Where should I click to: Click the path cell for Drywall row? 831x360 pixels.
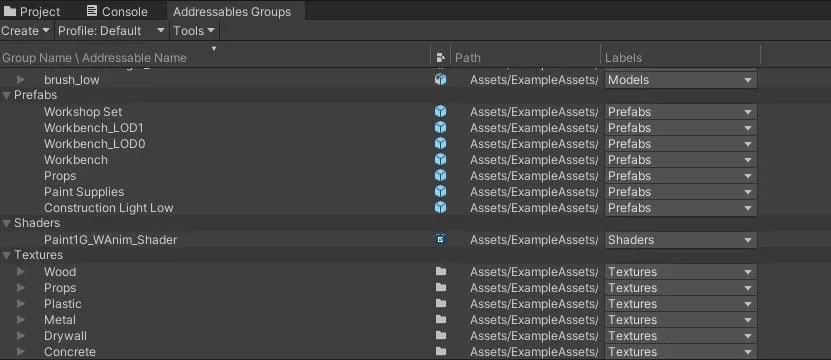534,336
